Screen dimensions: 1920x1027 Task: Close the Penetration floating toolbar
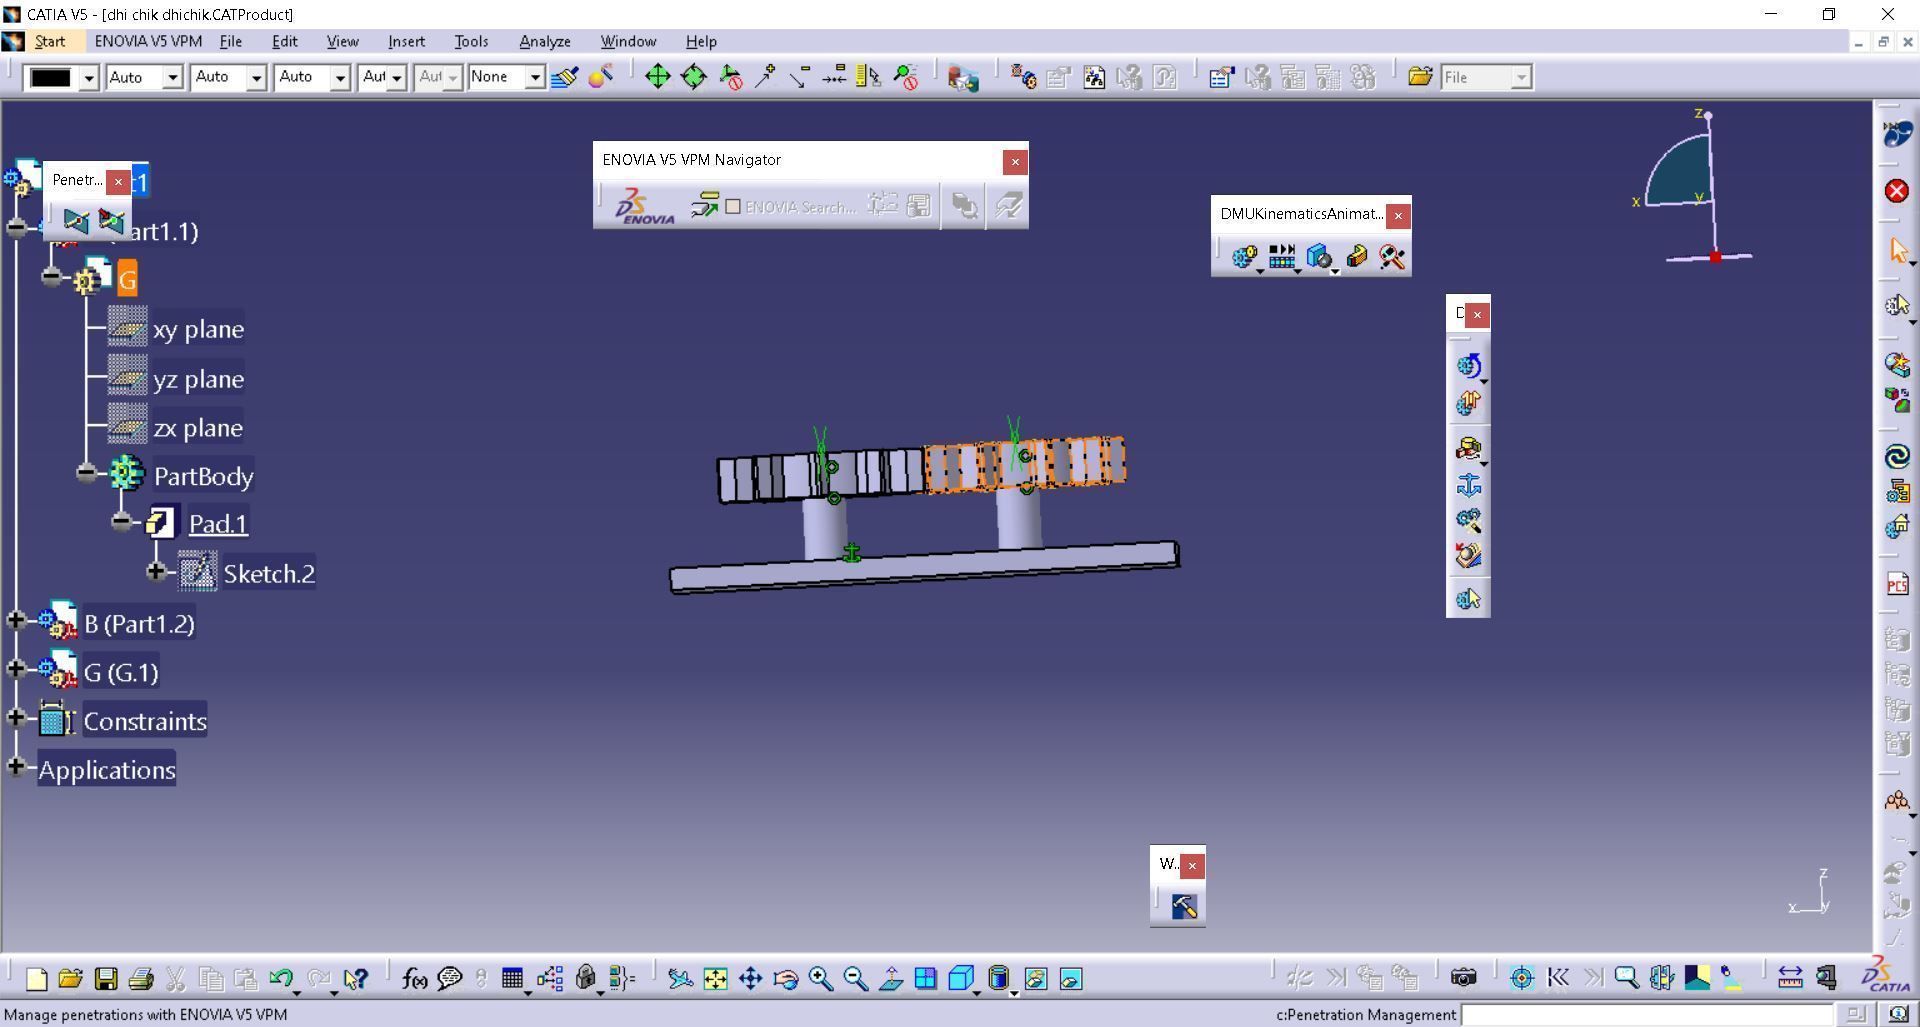(x=118, y=181)
